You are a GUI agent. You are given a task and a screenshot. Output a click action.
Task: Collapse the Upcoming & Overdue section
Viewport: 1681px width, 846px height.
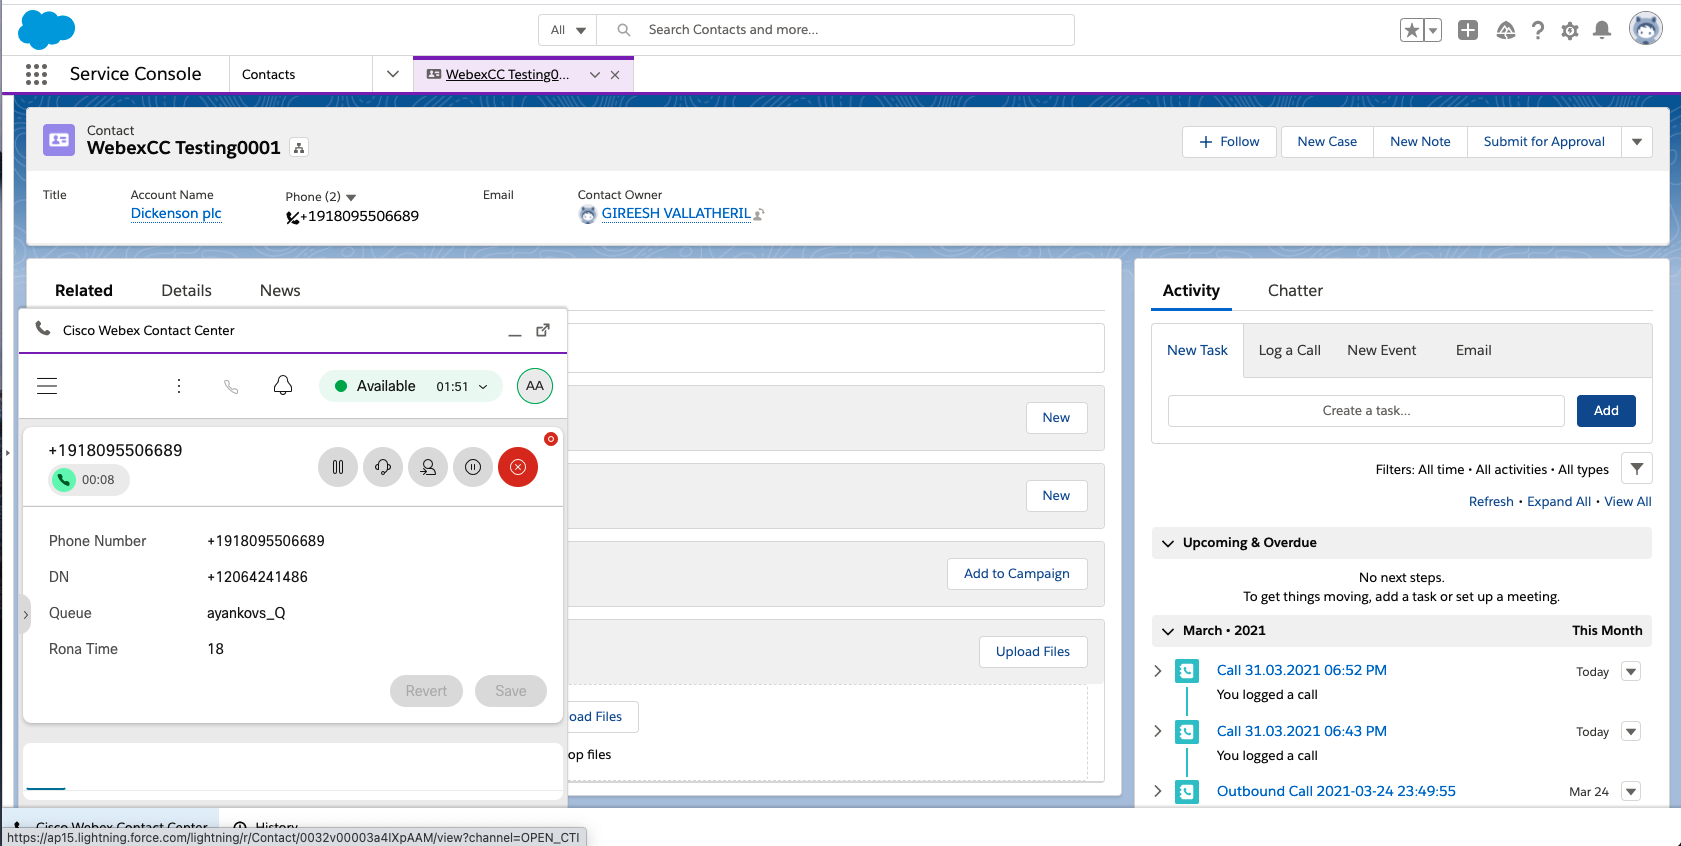(1168, 543)
